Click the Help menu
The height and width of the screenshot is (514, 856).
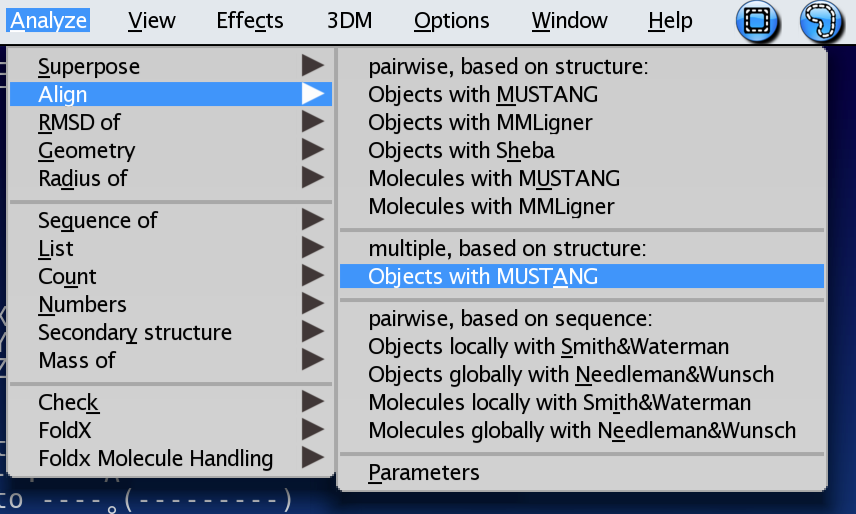pyautogui.click(x=669, y=20)
